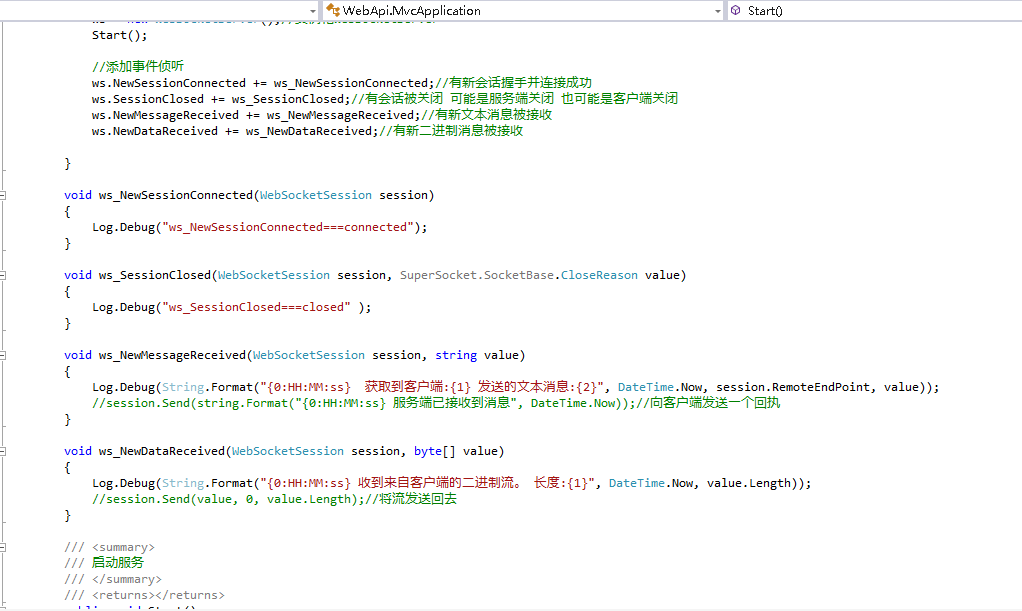Click ws.NewDataReceived in the subscription line
This screenshot has width=1022, height=611.
click(x=155, y=131)
